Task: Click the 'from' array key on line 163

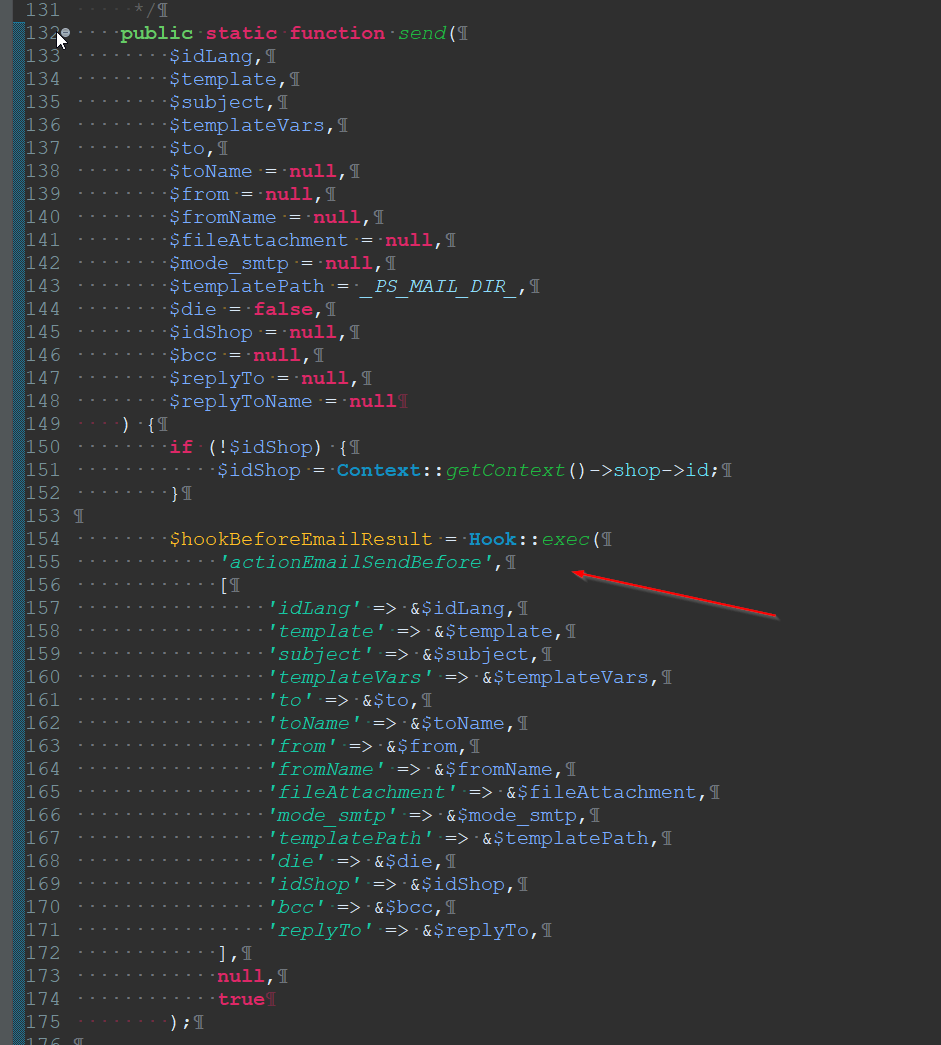Action: (302, 746)
